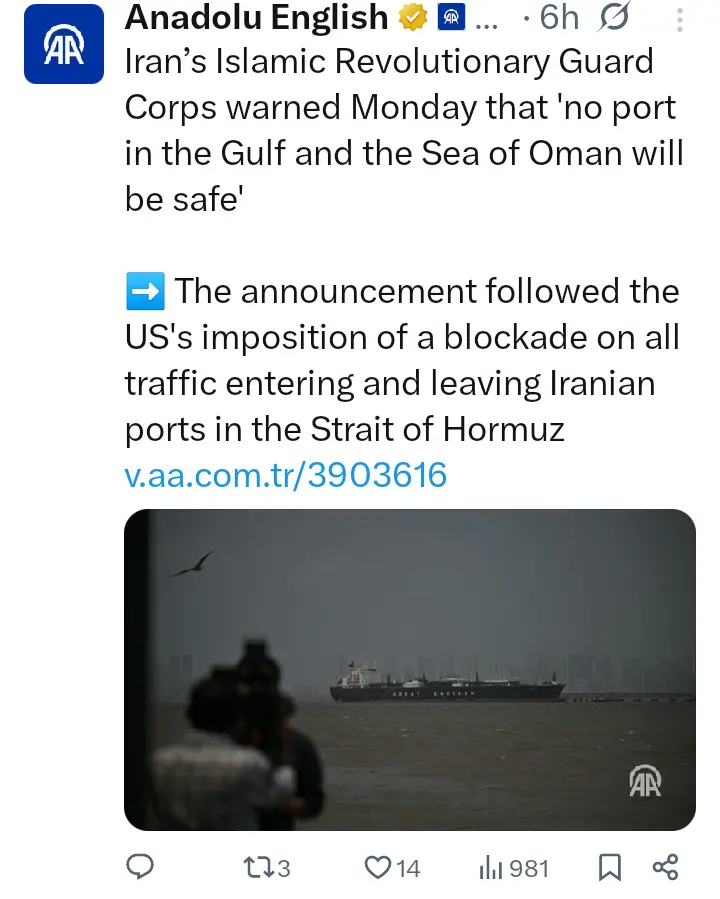View analytics via the bar chart icon

pos(490,867)
